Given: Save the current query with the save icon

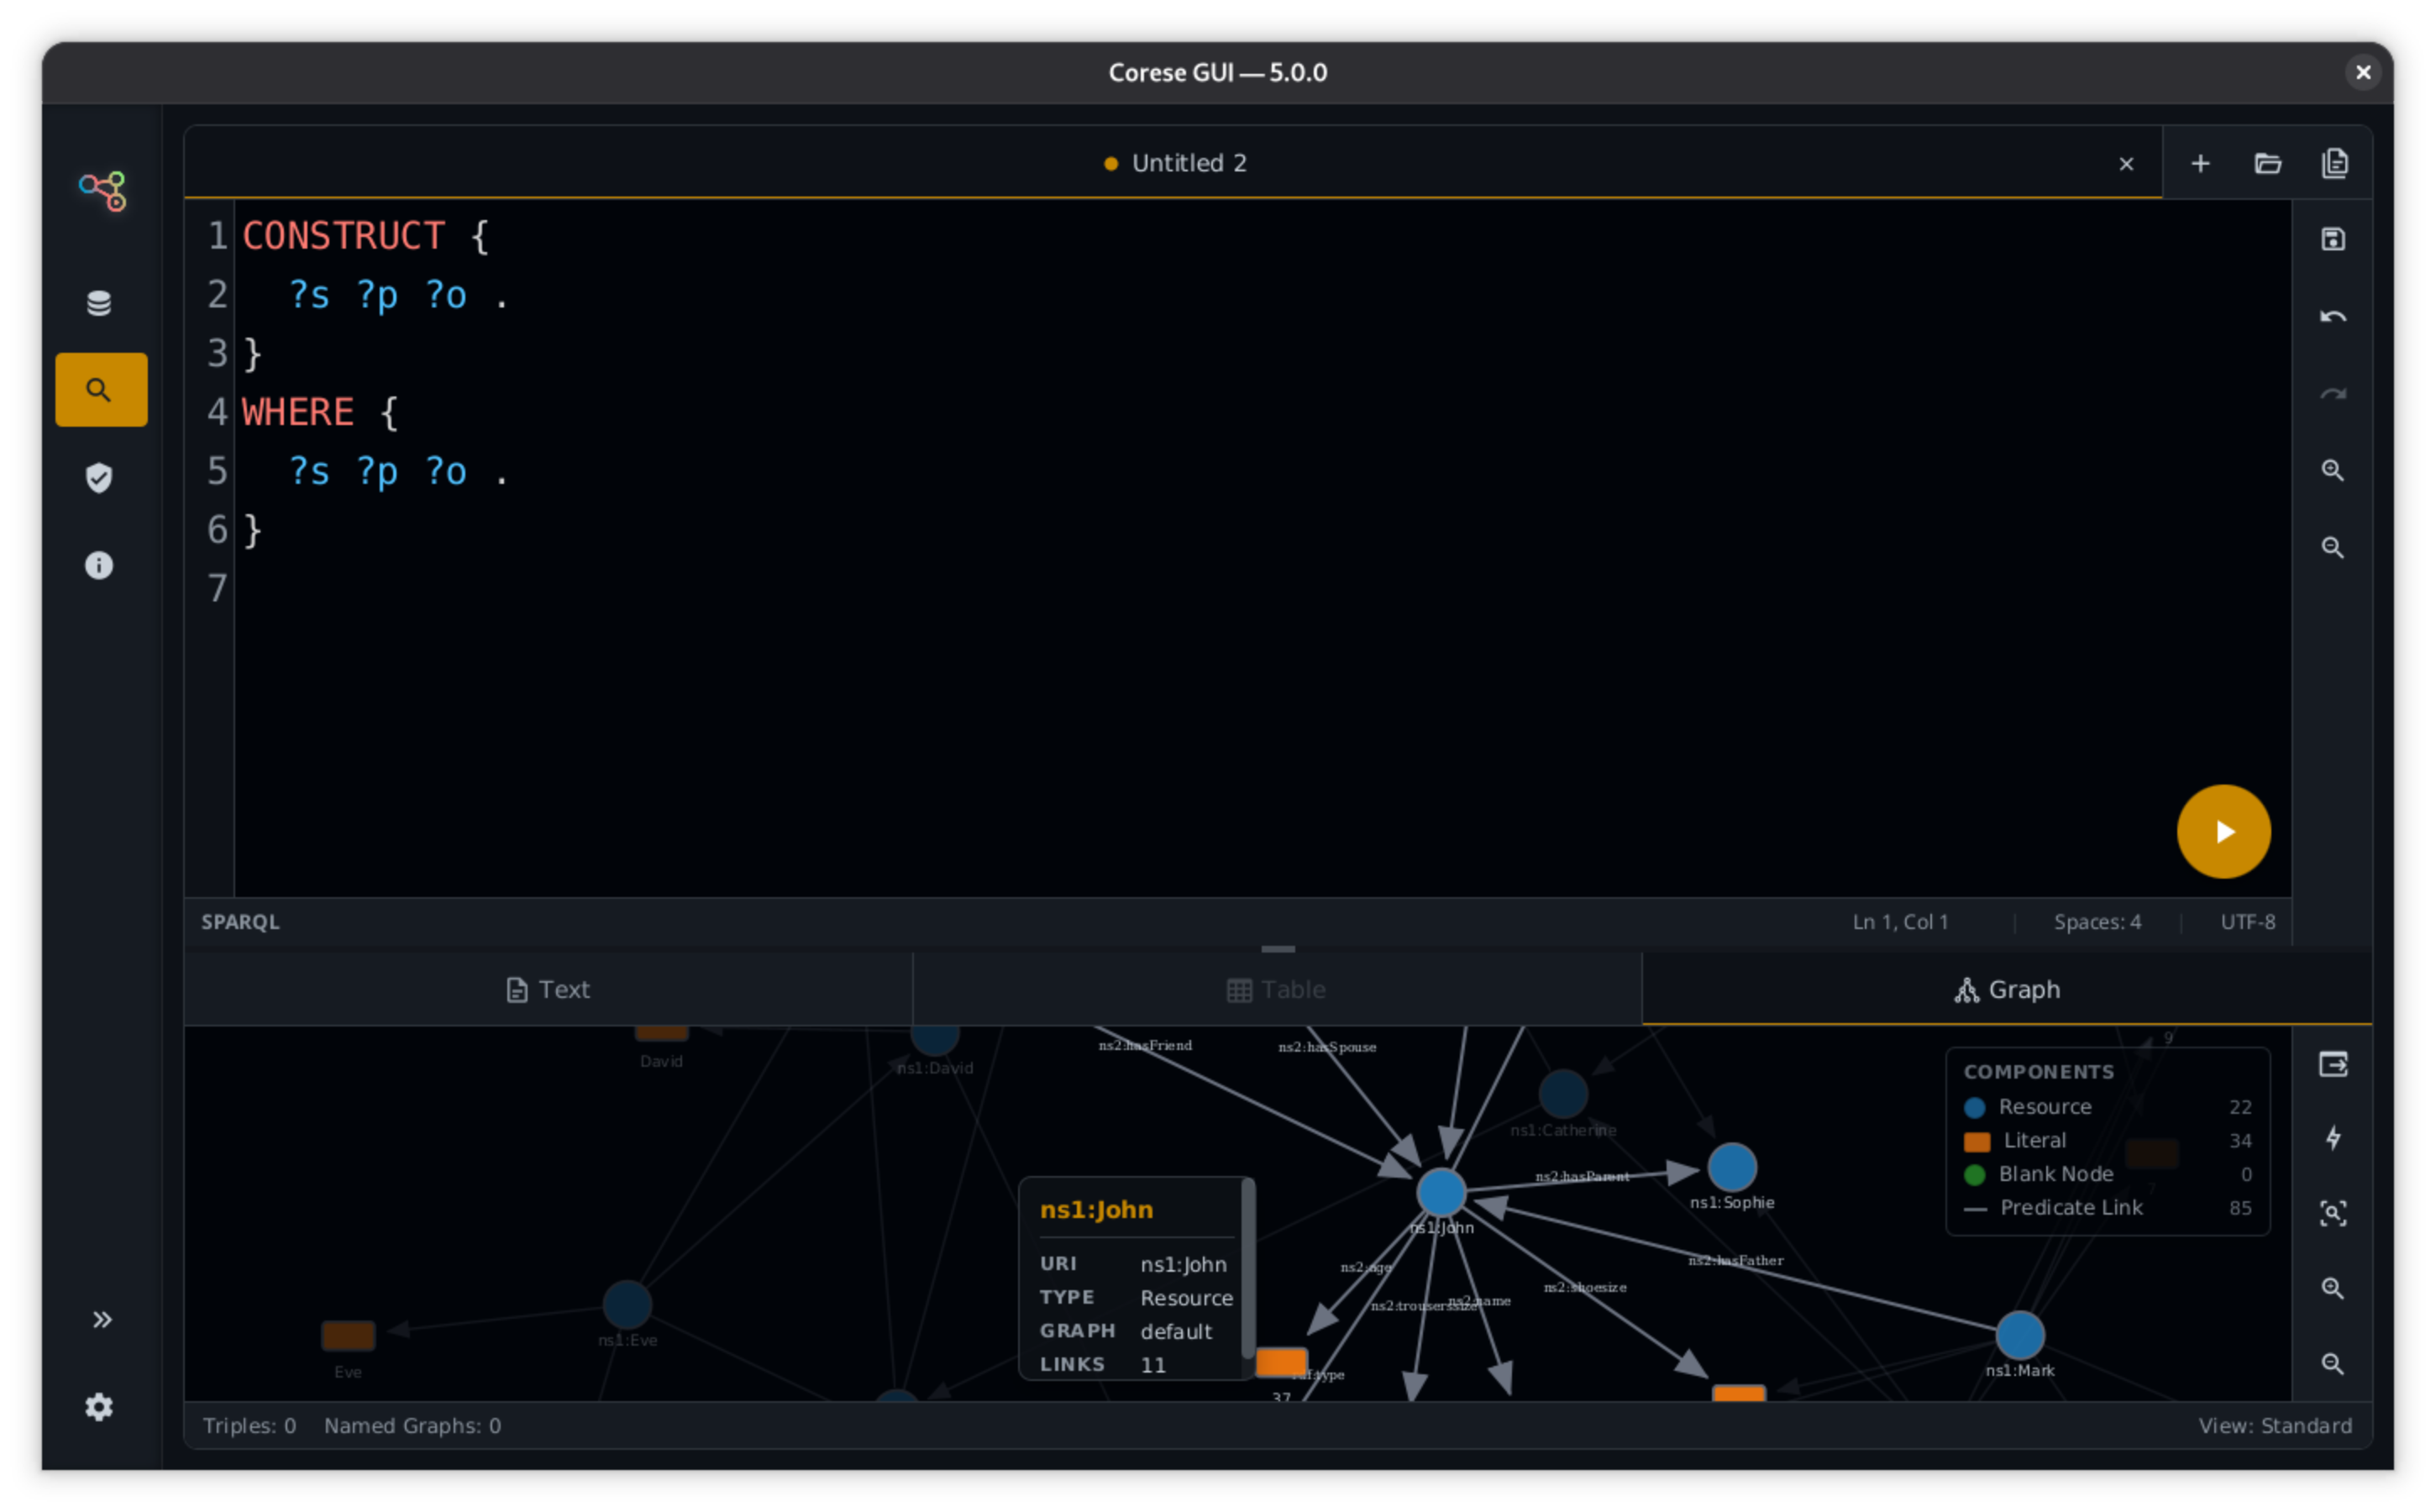Looking at the screenshot, I should [x=2334, y=238].
